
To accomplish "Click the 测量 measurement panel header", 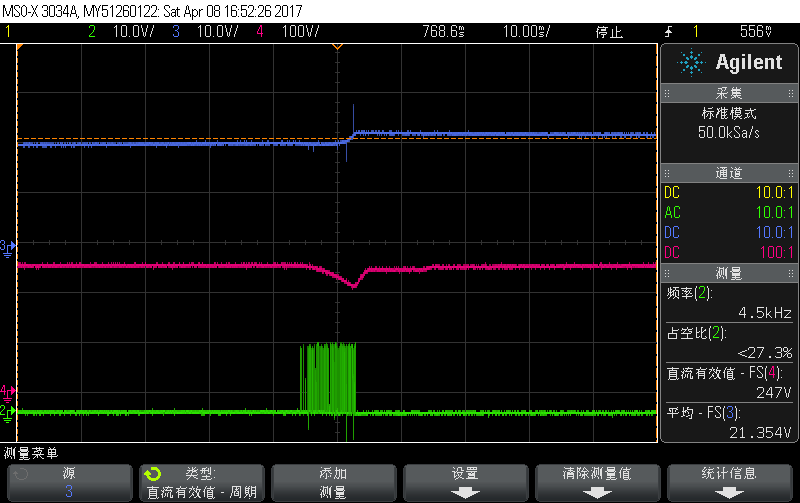I will point(729,273).
